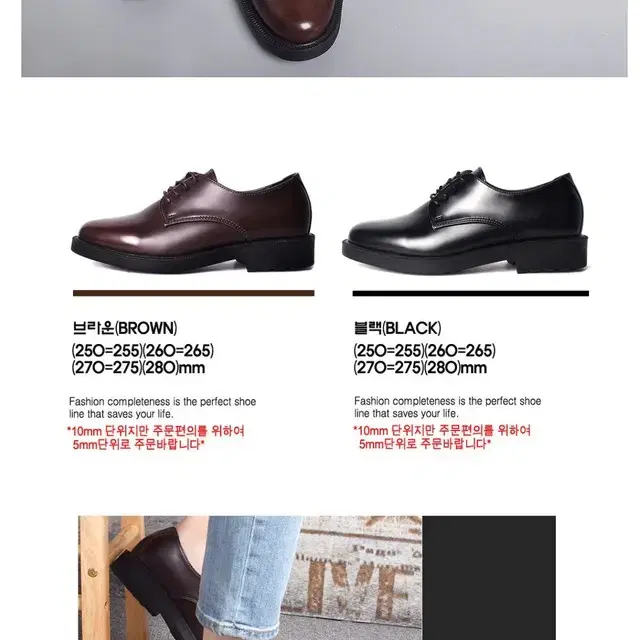The width and height of the screenshot is (640, 640).
Task: Click the brown shoe's chunky sole
Action: (x=193, y=254)
